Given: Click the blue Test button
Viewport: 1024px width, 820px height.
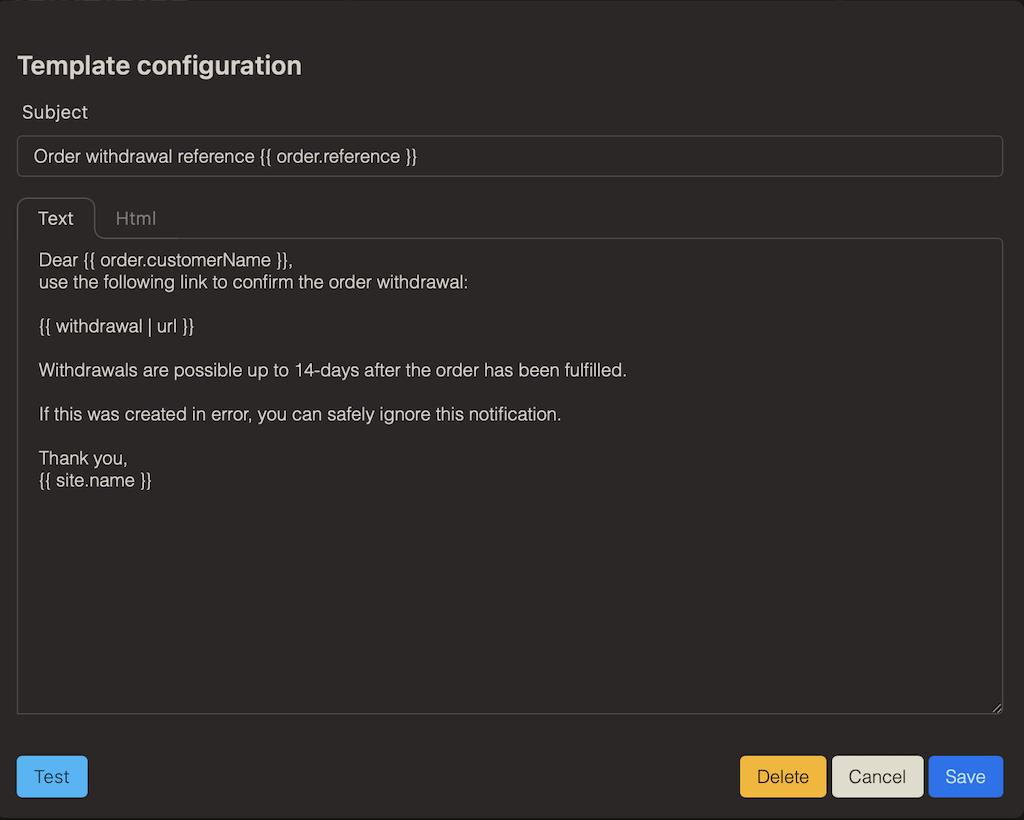Looking at the screenshot, I should pyautogui.click(x=52, y=776).
